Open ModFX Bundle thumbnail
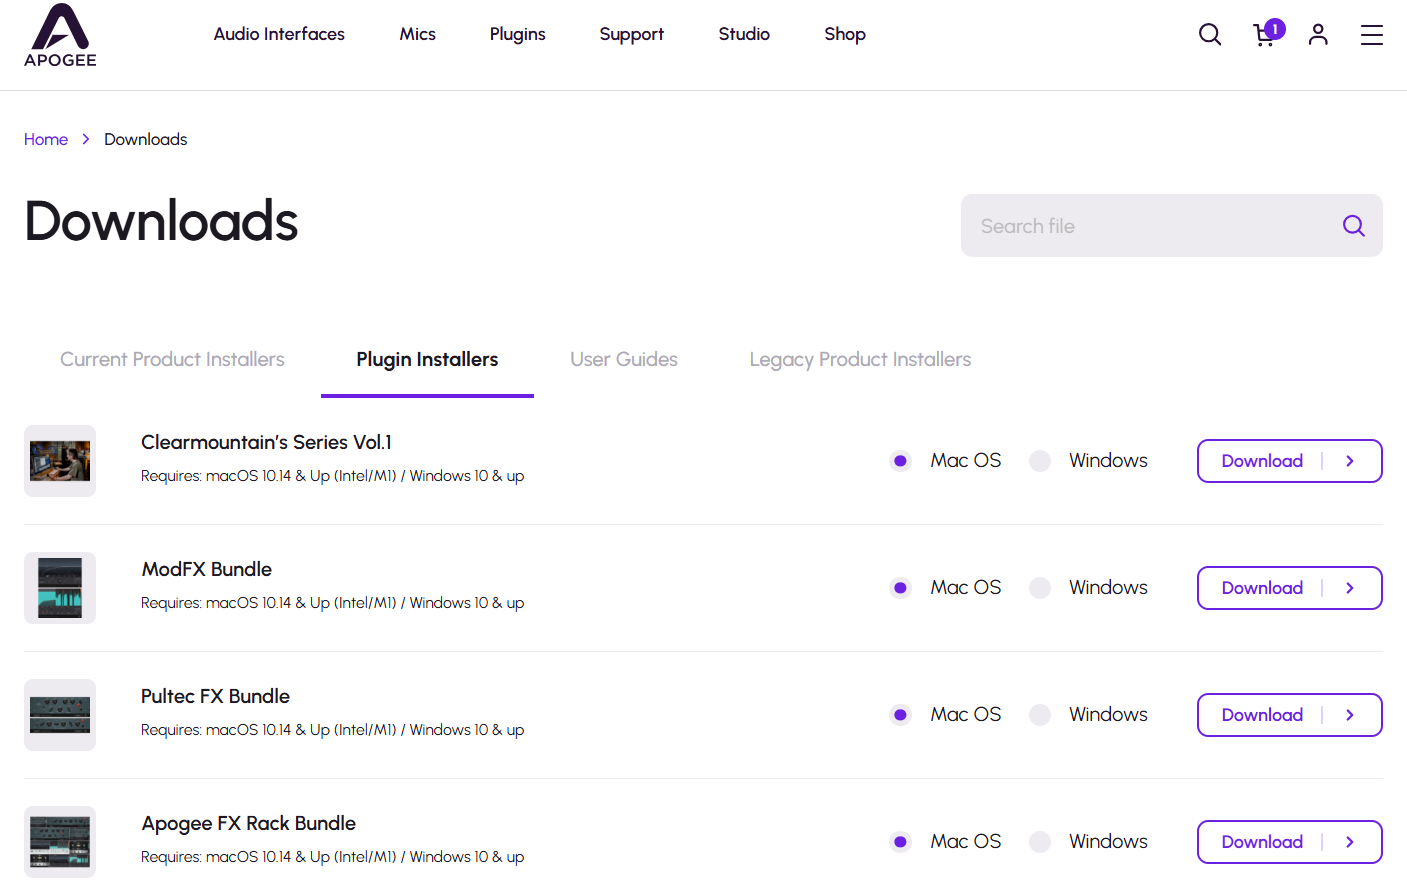The height and width of the screenshot is (881, 1407). pyautogui.click(x=60, y=588)
